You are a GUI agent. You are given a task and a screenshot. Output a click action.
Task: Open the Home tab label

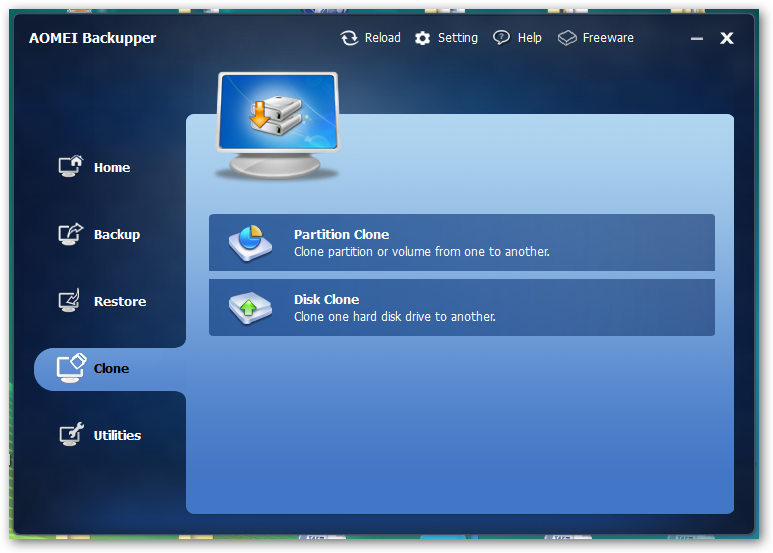click(x=112, y=168)
